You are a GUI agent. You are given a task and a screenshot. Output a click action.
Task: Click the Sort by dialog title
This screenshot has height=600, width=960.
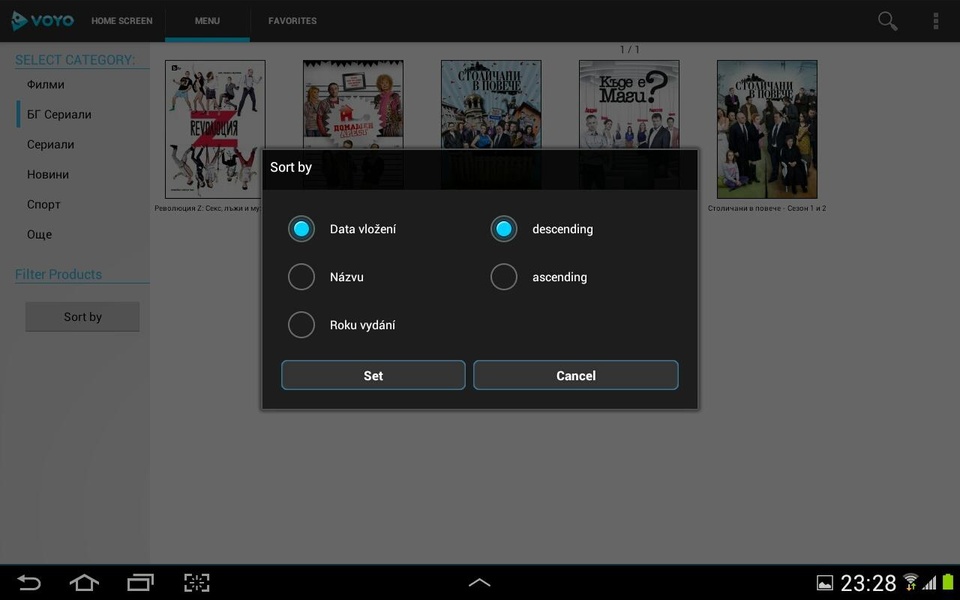pyautogui.click(x=291, y=167)
